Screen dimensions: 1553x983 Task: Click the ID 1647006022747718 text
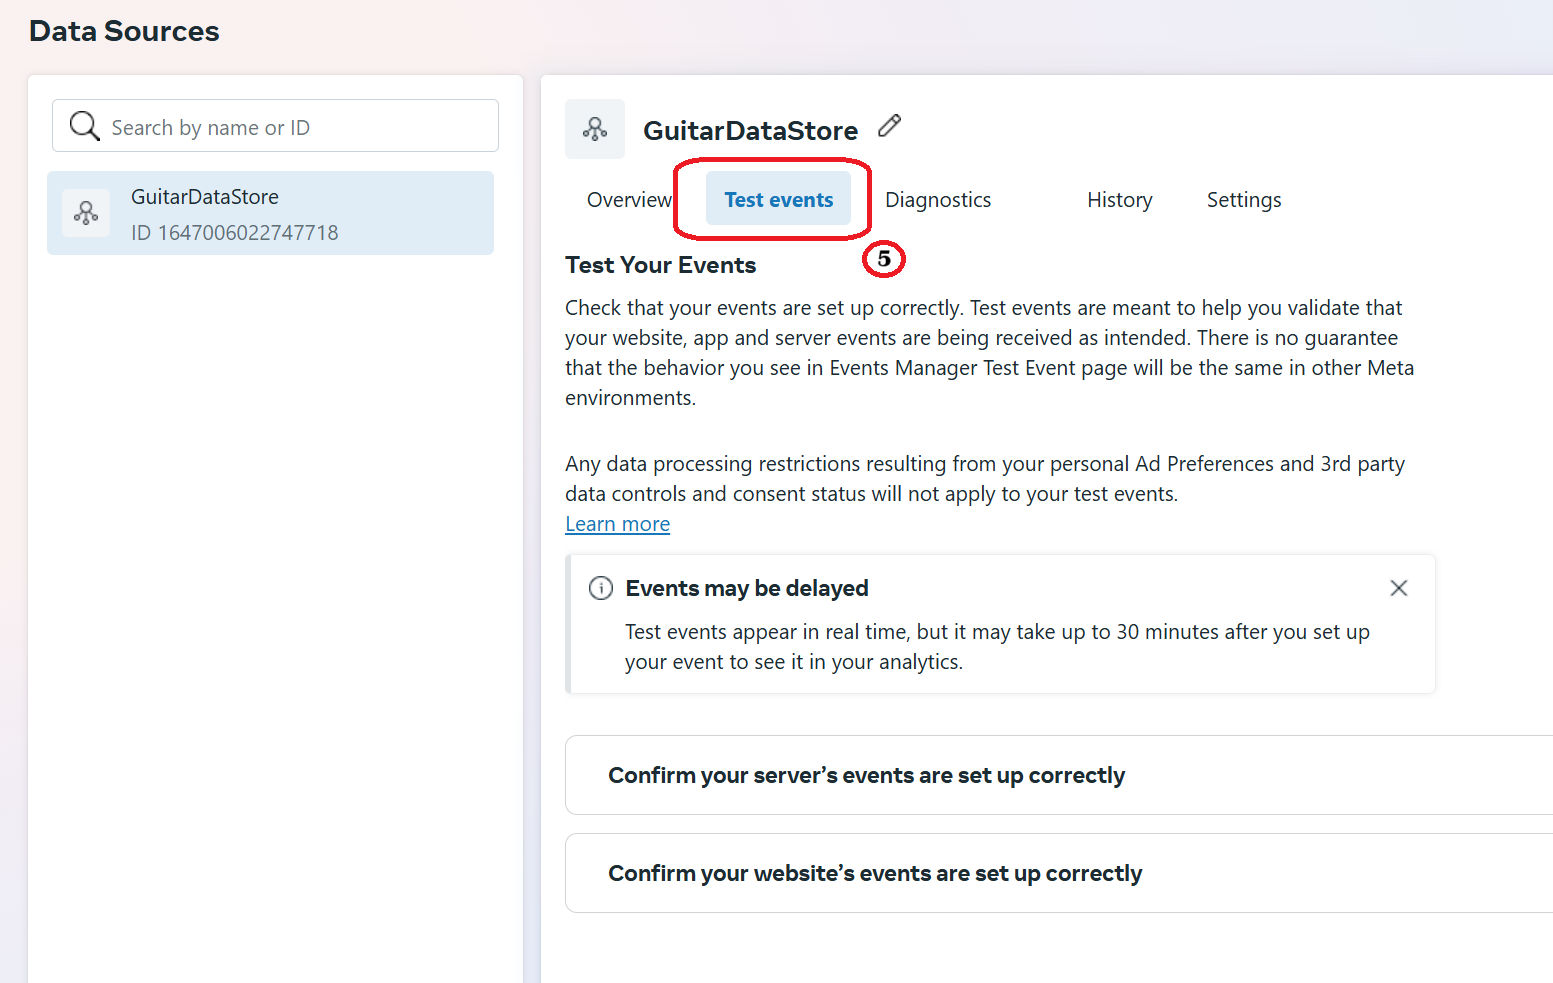click(x=235, y=233)
